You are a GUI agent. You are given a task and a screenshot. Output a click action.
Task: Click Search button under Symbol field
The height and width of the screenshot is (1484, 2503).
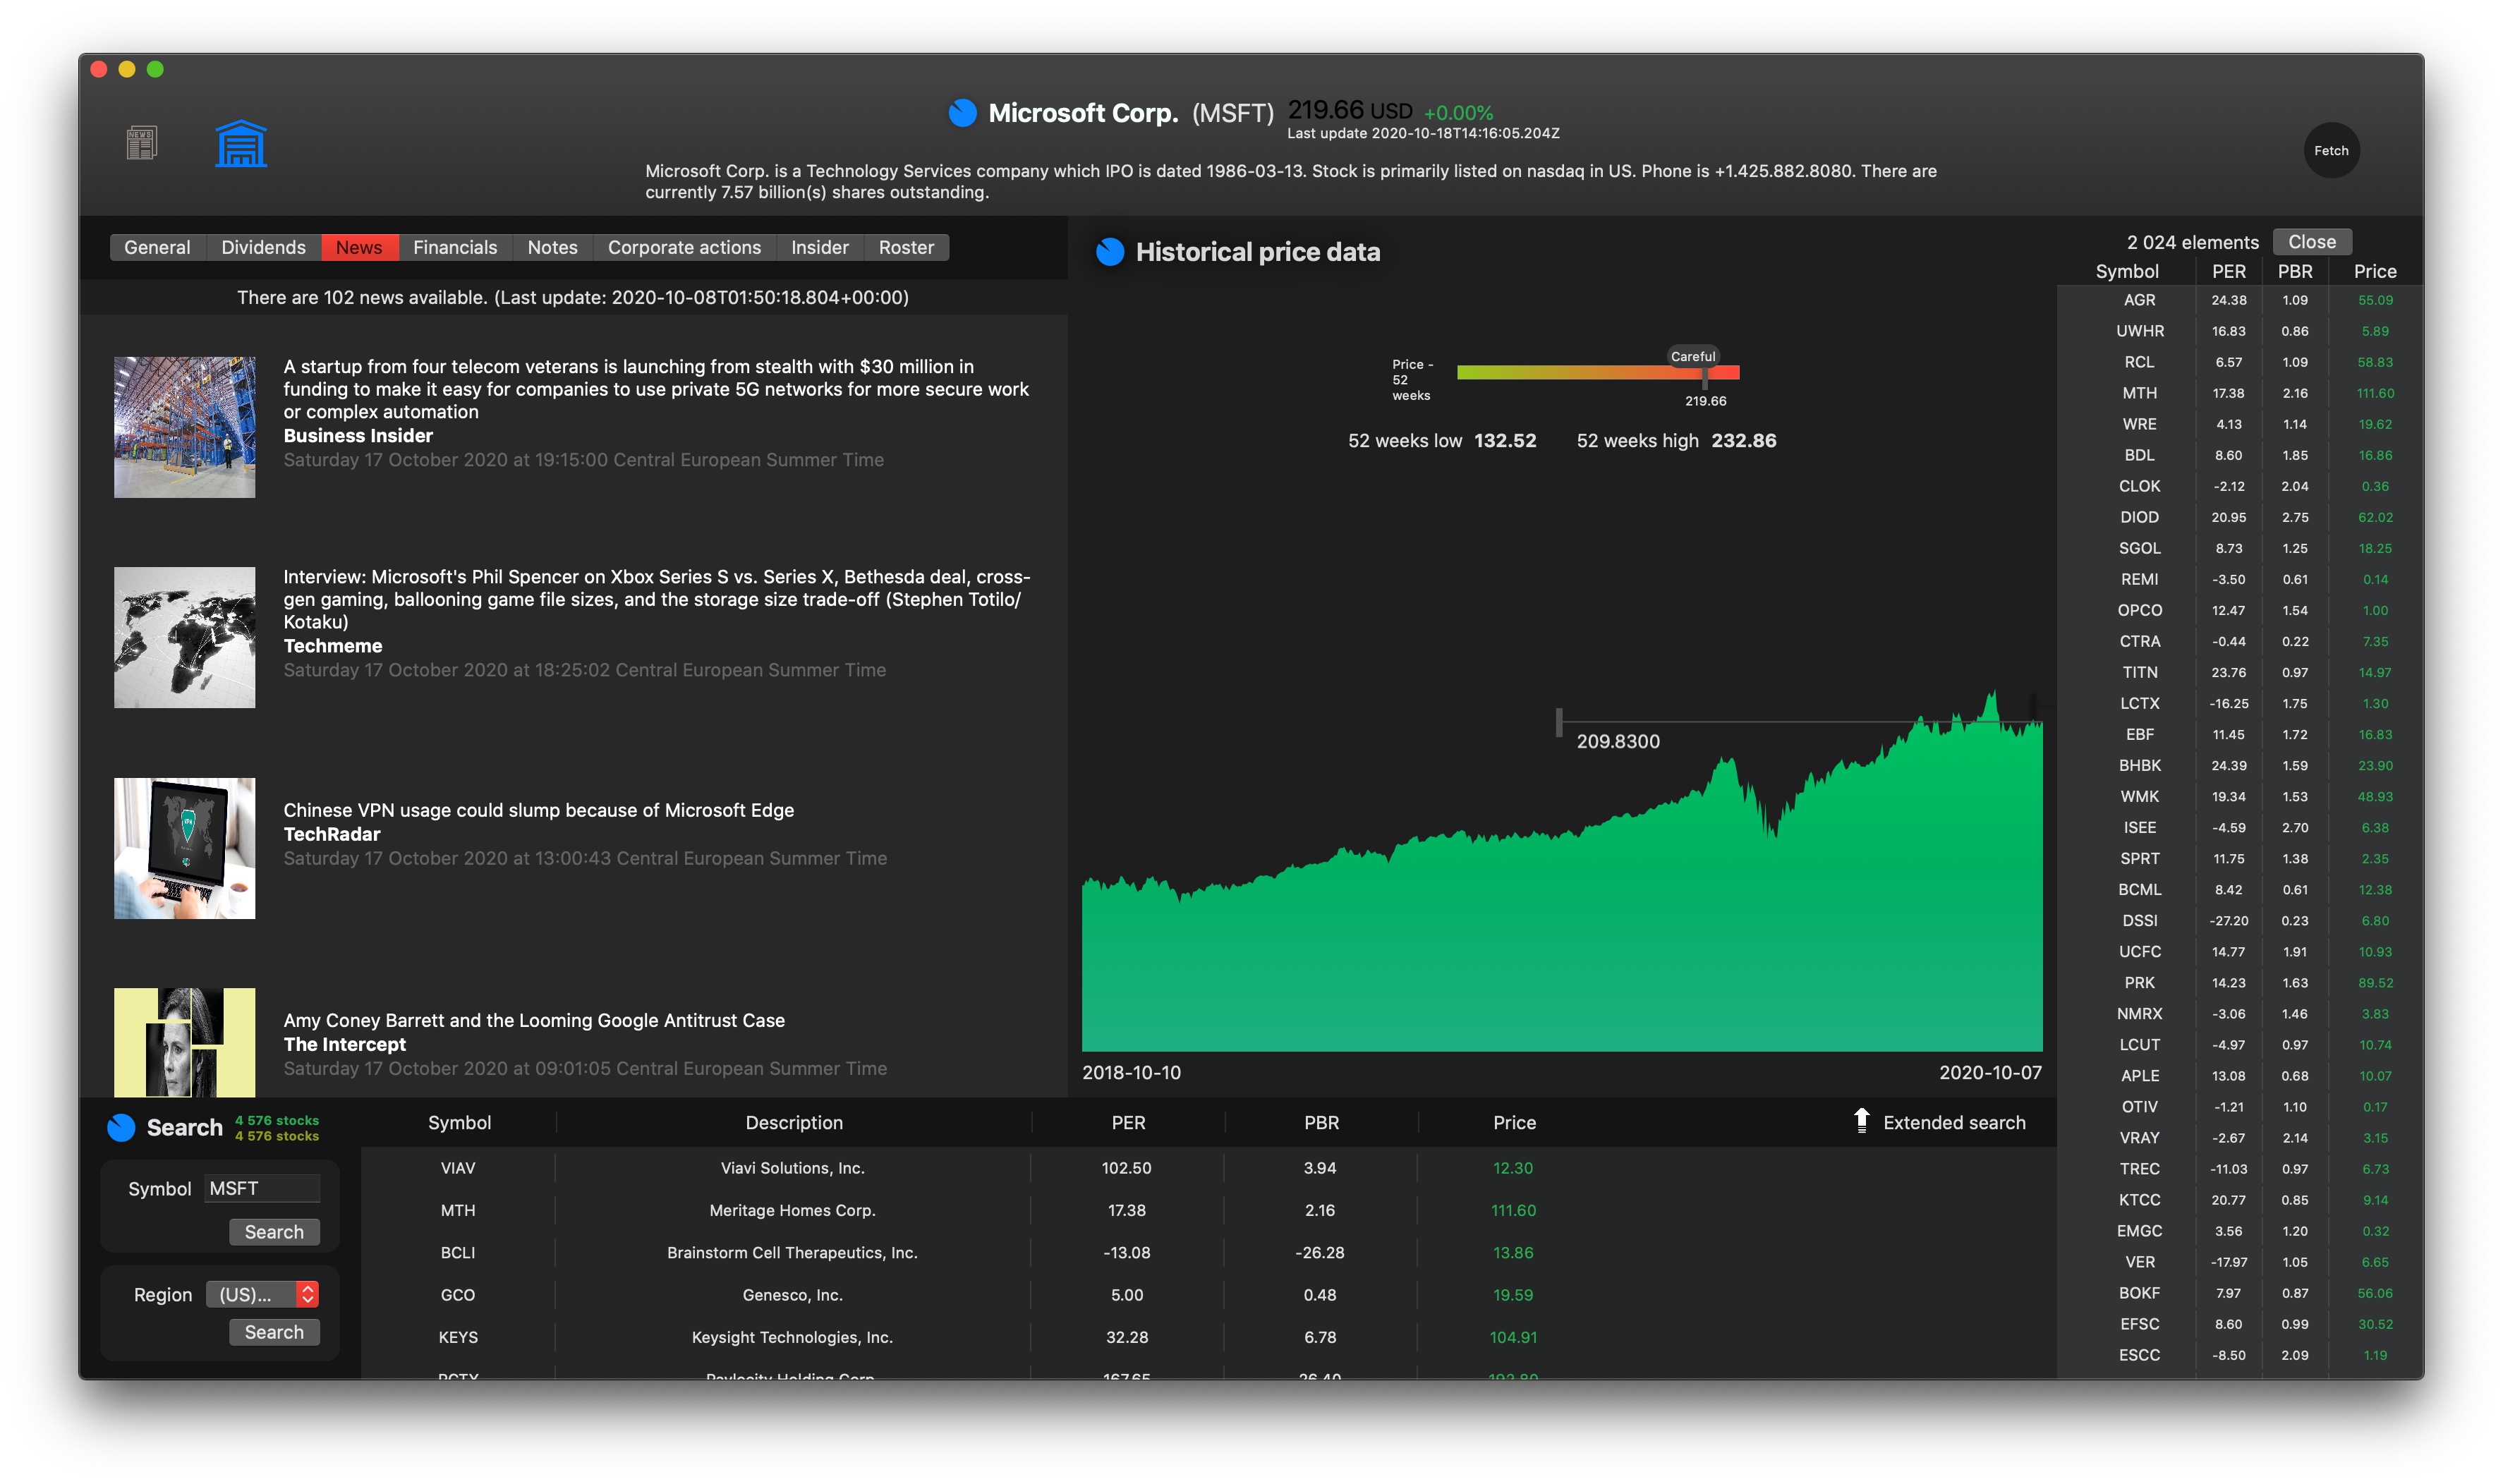coord(274,1232)
